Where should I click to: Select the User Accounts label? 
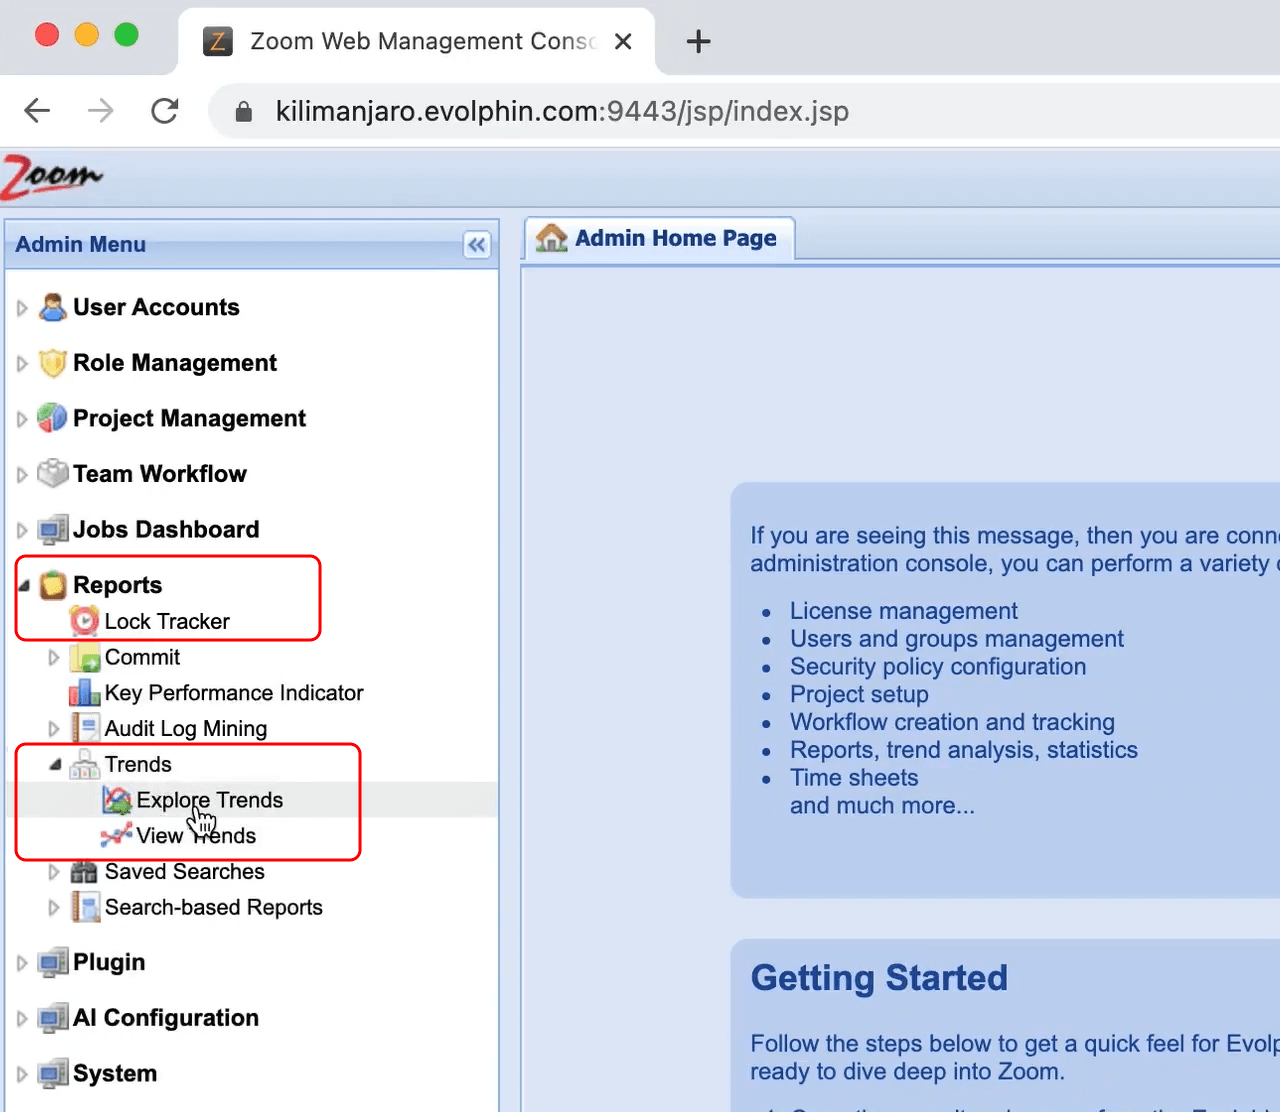point(156,307)
